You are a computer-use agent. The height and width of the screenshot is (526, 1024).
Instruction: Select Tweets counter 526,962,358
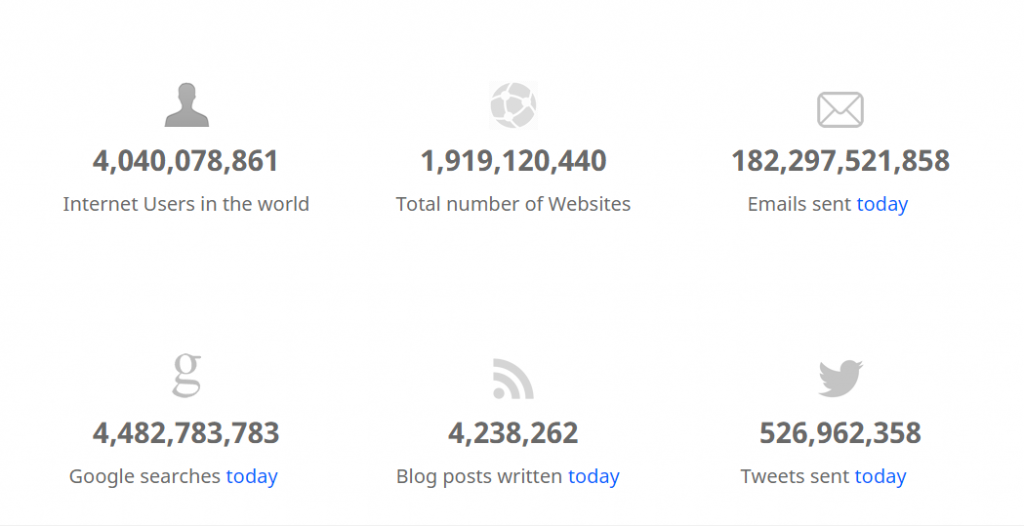[840, 433]
